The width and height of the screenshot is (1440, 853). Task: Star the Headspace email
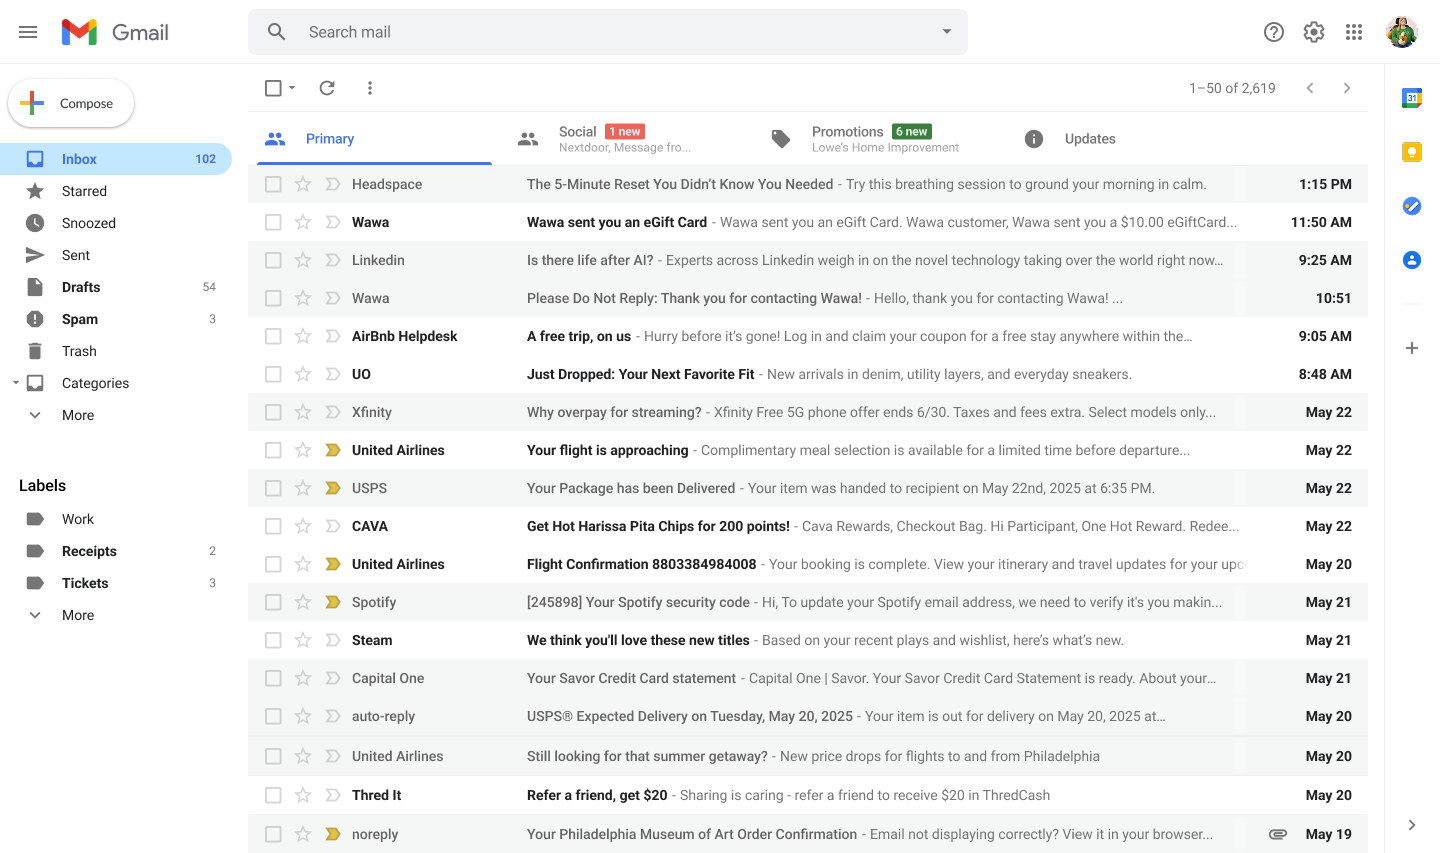click(x=303, y=184)
